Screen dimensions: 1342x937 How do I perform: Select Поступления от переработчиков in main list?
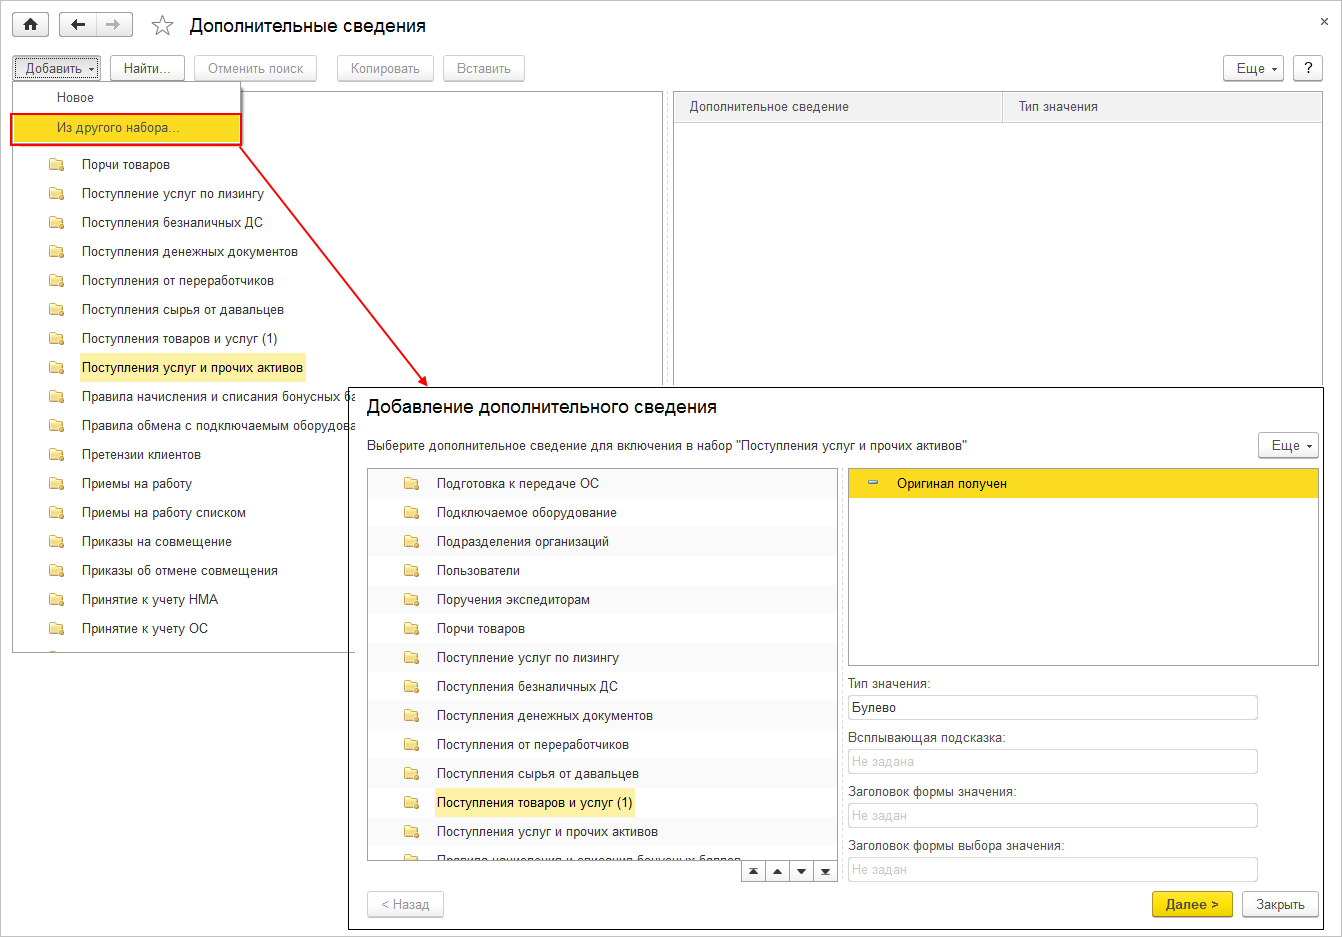[x=178, y=280]
